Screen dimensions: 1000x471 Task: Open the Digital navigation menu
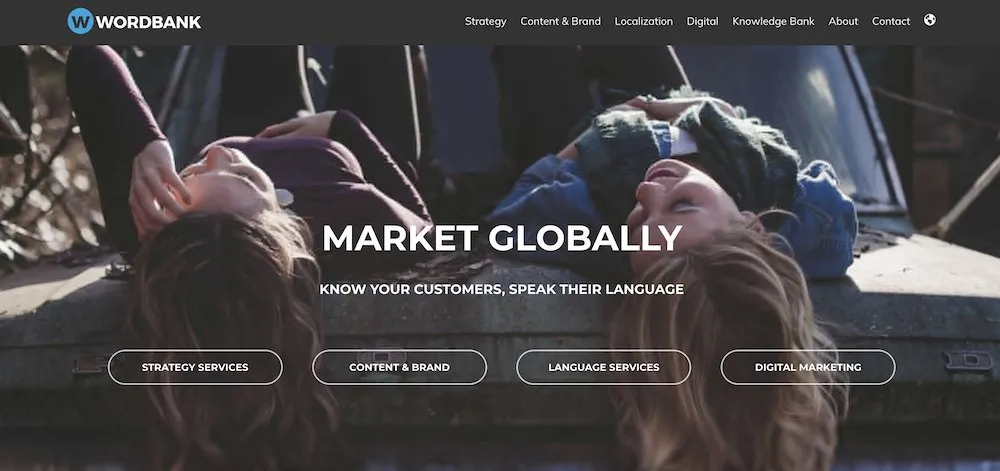point(702,22)
